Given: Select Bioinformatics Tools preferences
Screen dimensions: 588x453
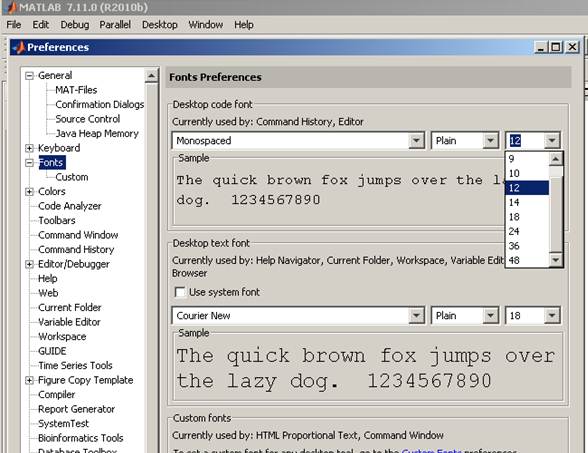Looking at the screenshot, I should [x=80, y=438].
